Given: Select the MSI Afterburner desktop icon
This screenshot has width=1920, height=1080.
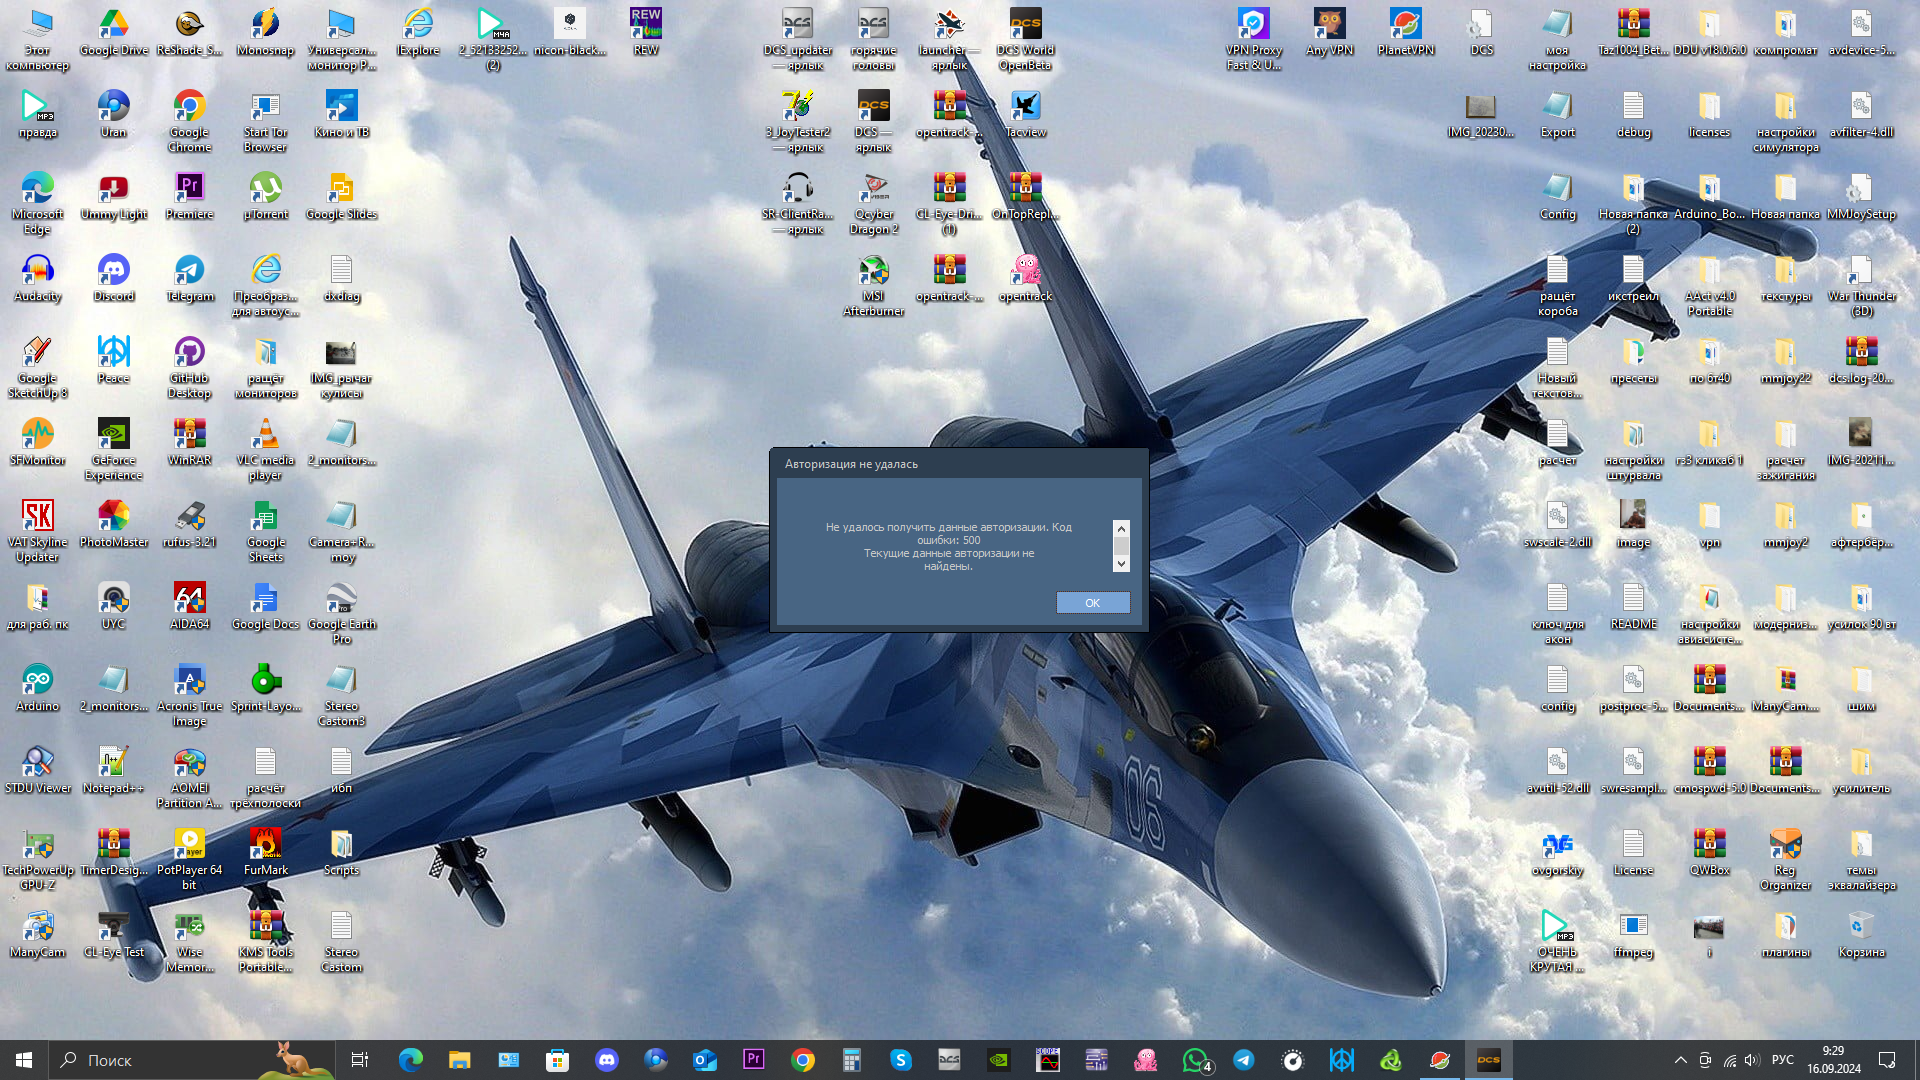Looking at the screenshot, I should pyautogui.click(x=873, y=286).
